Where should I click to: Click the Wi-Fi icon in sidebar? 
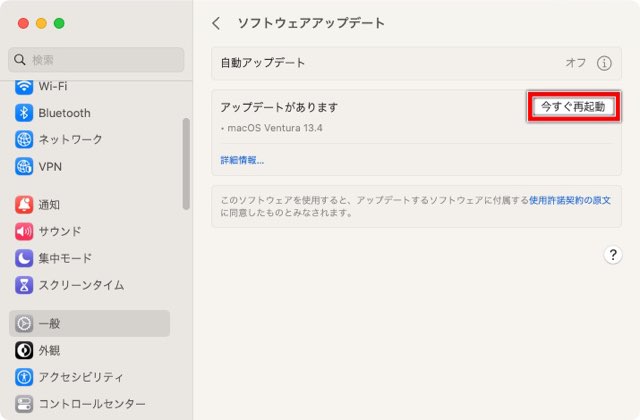(x=24, y=87)
